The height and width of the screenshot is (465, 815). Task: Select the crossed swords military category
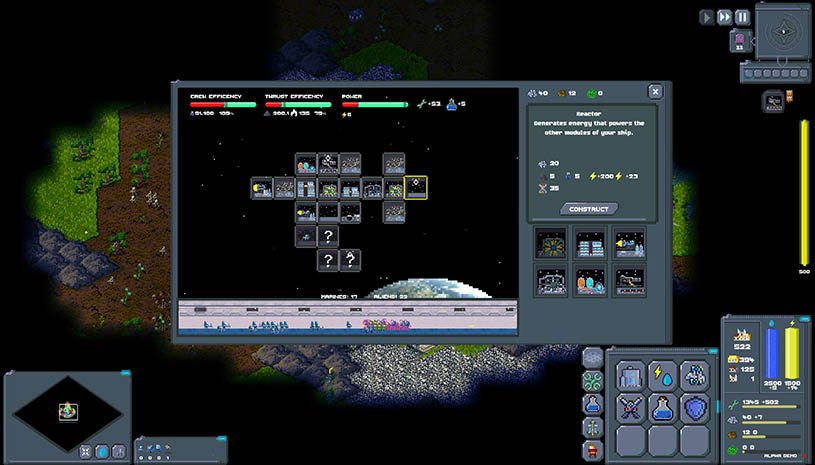pyautogui.click(x=631, y=408)
